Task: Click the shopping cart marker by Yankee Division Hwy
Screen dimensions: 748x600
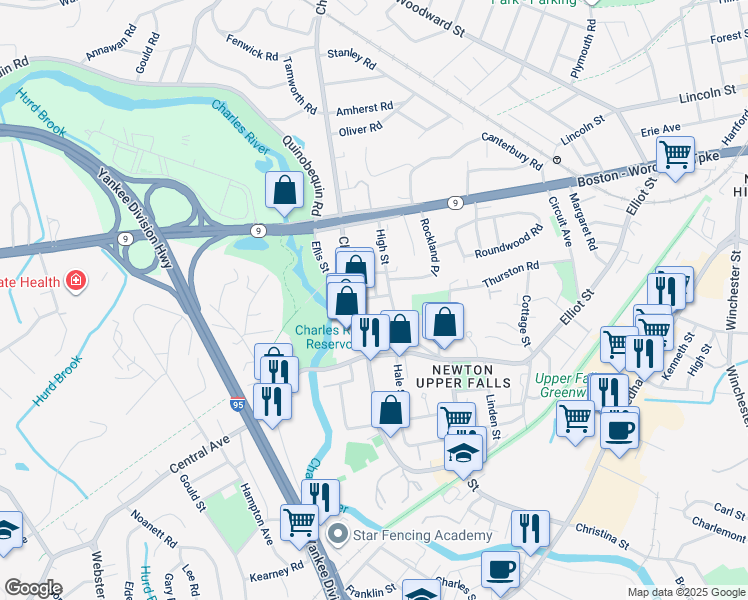Action: (x=299, y=524)
